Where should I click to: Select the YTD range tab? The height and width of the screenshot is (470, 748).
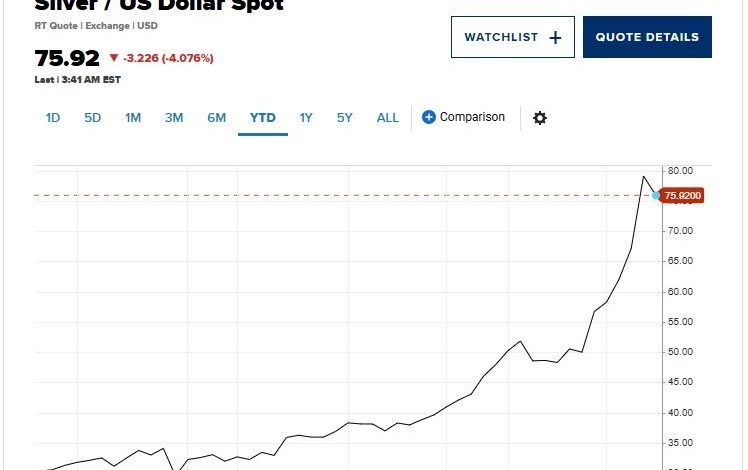[x=262, y=118]
